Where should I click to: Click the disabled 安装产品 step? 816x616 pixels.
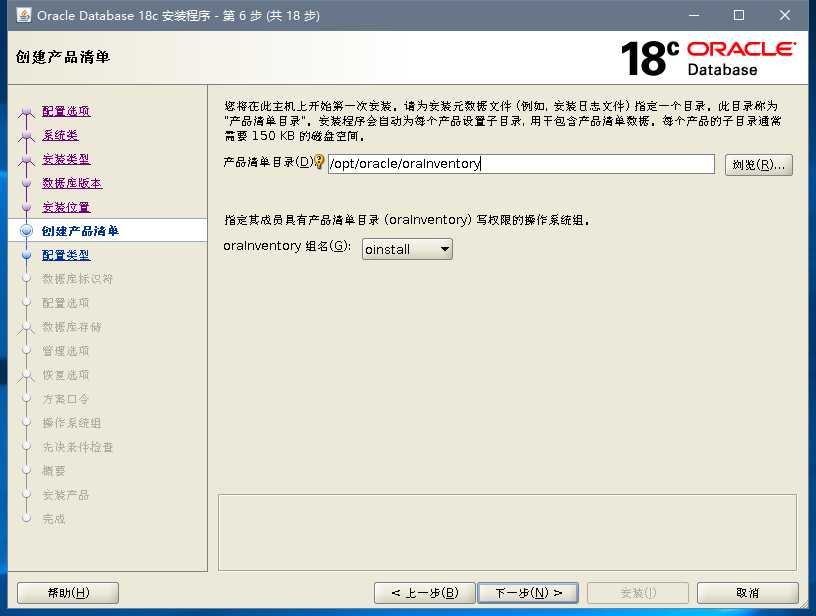pyautogui.click(x=66, y=495)
